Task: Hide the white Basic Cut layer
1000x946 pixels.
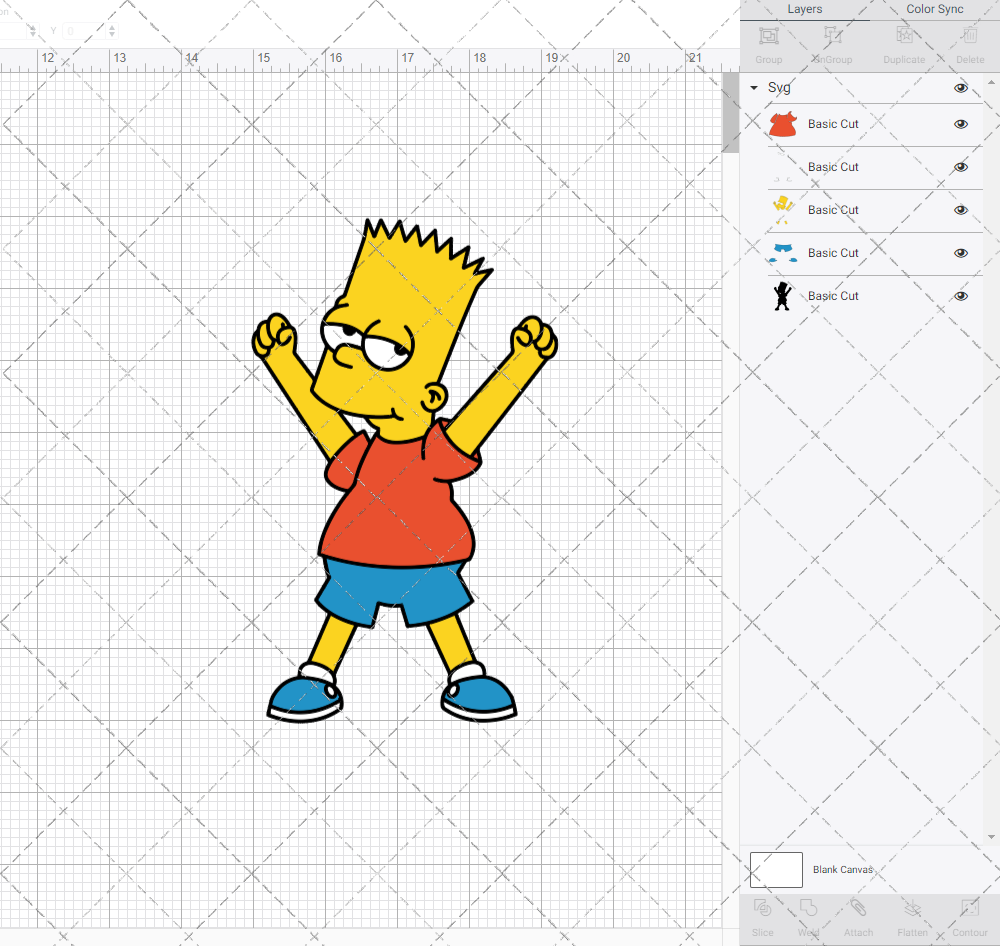Action: pyautogui.click(x=960, y=167)
